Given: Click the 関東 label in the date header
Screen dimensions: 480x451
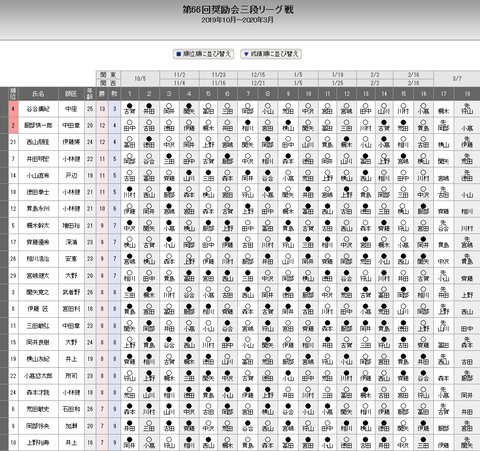Looking at the screenshot, I should (x=108, y=75).
